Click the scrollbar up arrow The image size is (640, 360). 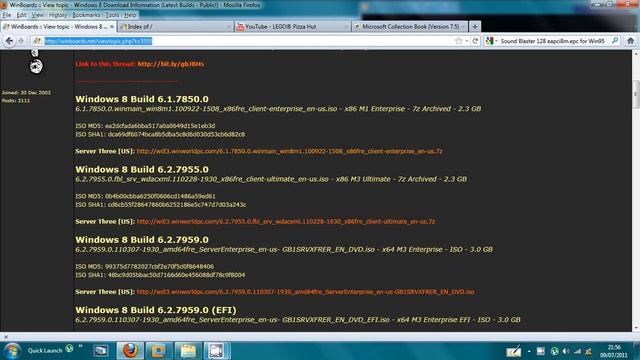pyautogui.click(x=636, y=53)
